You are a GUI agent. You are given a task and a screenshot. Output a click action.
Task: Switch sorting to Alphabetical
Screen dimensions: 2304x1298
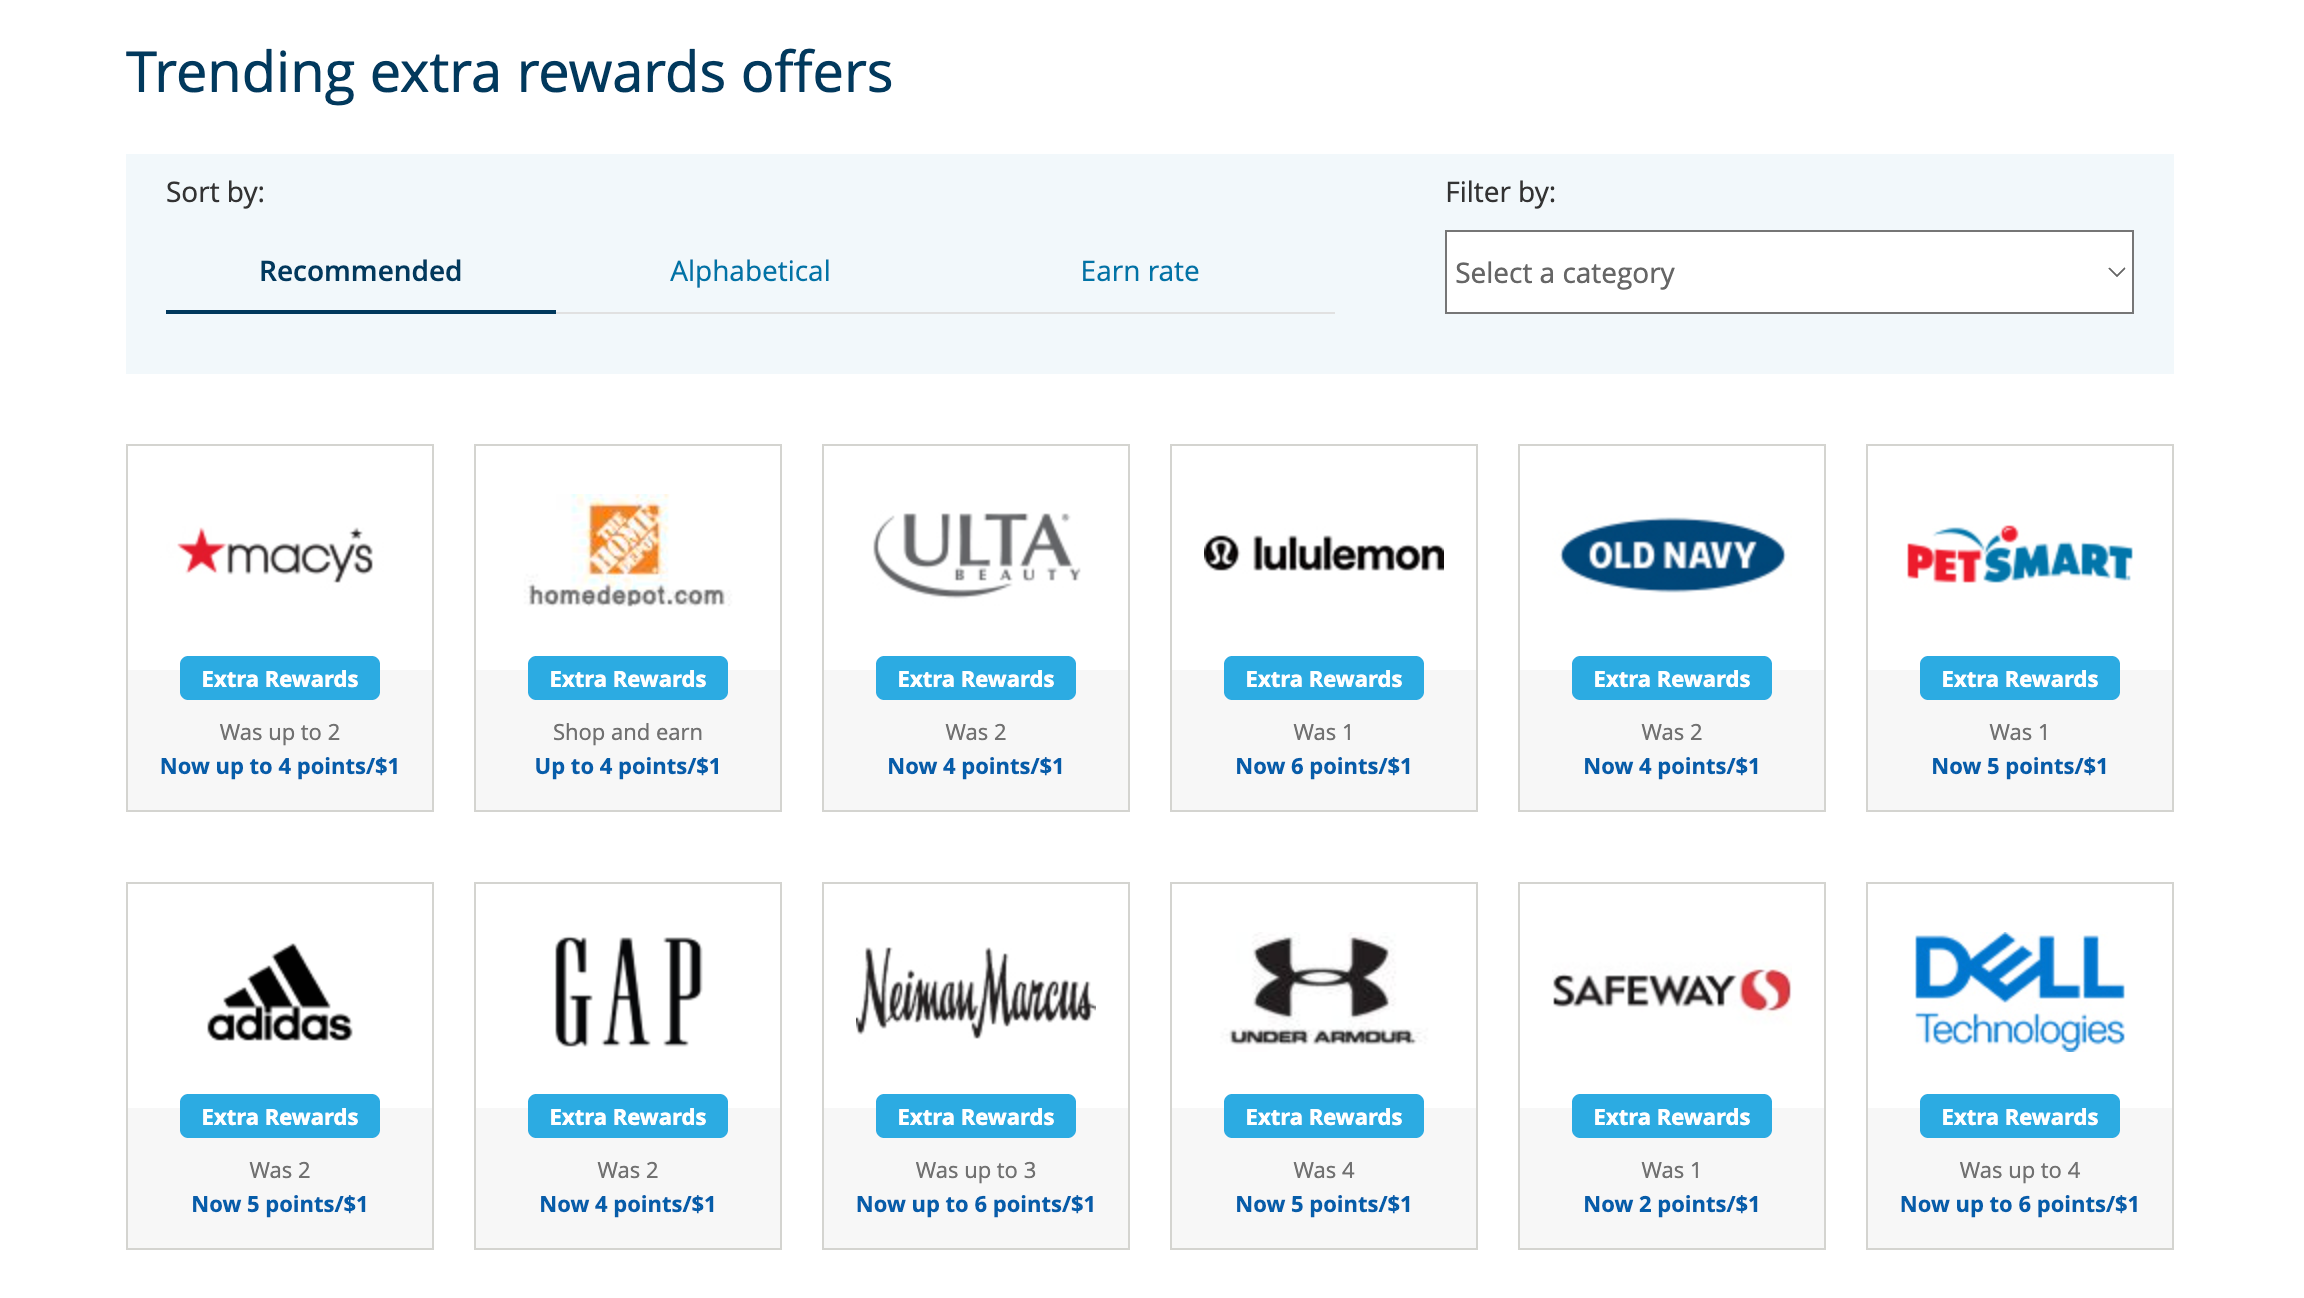tap(749, 271)
